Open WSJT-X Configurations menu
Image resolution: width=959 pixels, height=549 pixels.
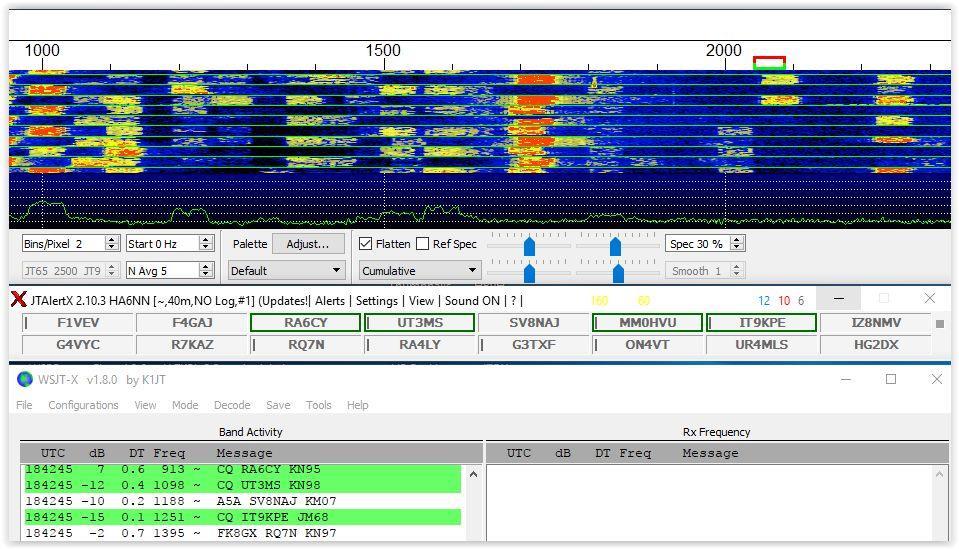point(83,405)
